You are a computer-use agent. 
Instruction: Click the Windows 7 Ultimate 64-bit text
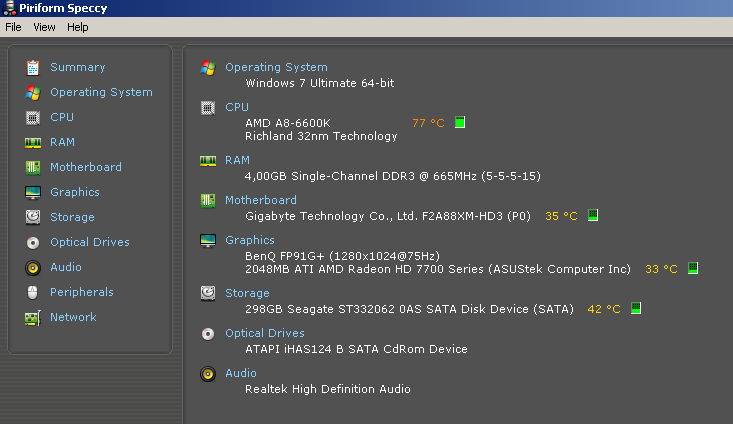coord(320,83)
